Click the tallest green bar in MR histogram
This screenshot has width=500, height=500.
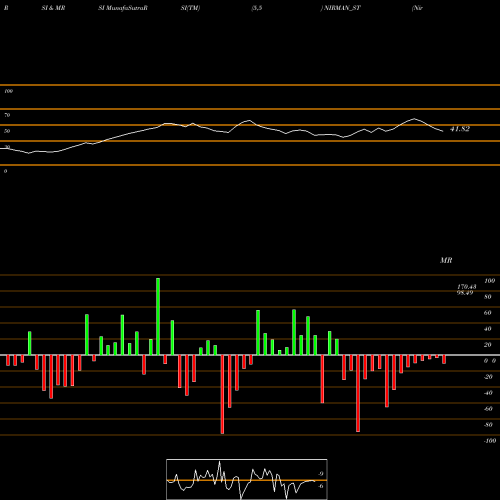[158, 316]
